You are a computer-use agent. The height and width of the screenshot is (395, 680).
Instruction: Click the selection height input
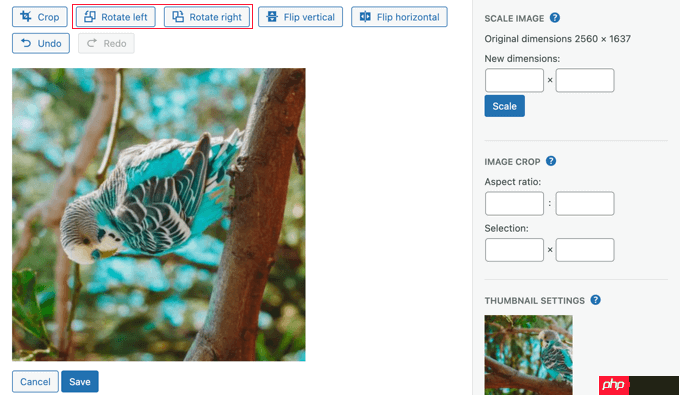[585, 250]
